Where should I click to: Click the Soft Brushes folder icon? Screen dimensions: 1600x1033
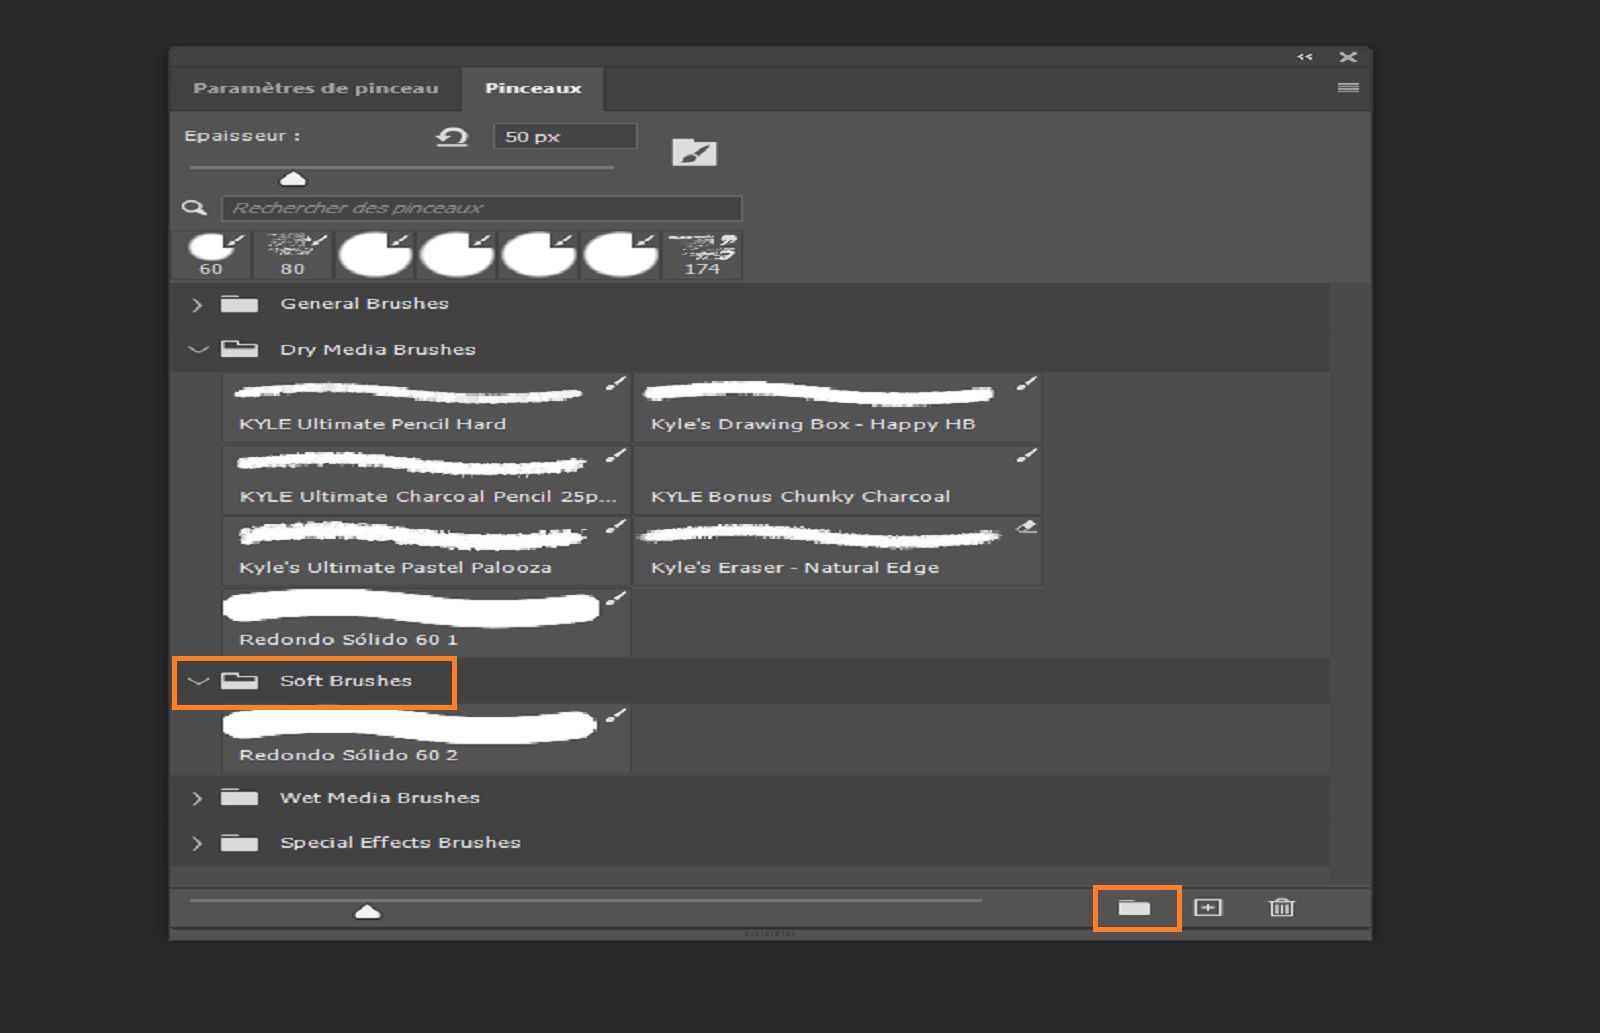pos(239,681)
